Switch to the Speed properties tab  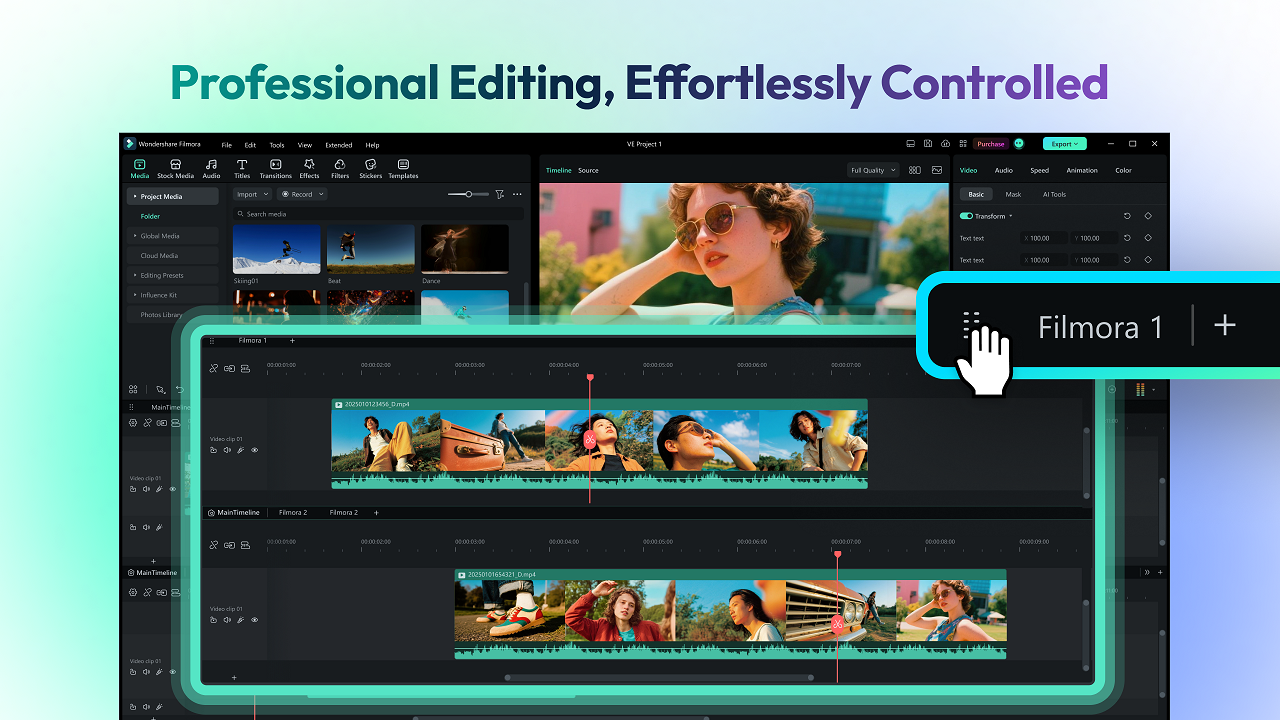tap(1040, 170)
